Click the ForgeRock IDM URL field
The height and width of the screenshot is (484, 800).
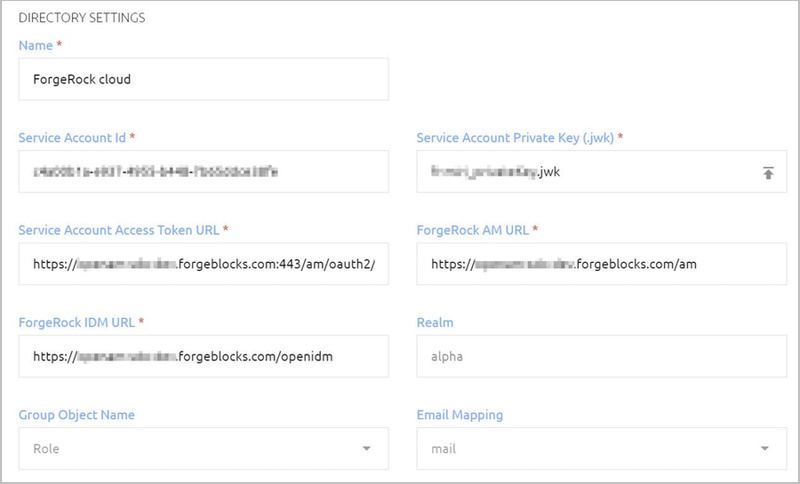[204, 356]
